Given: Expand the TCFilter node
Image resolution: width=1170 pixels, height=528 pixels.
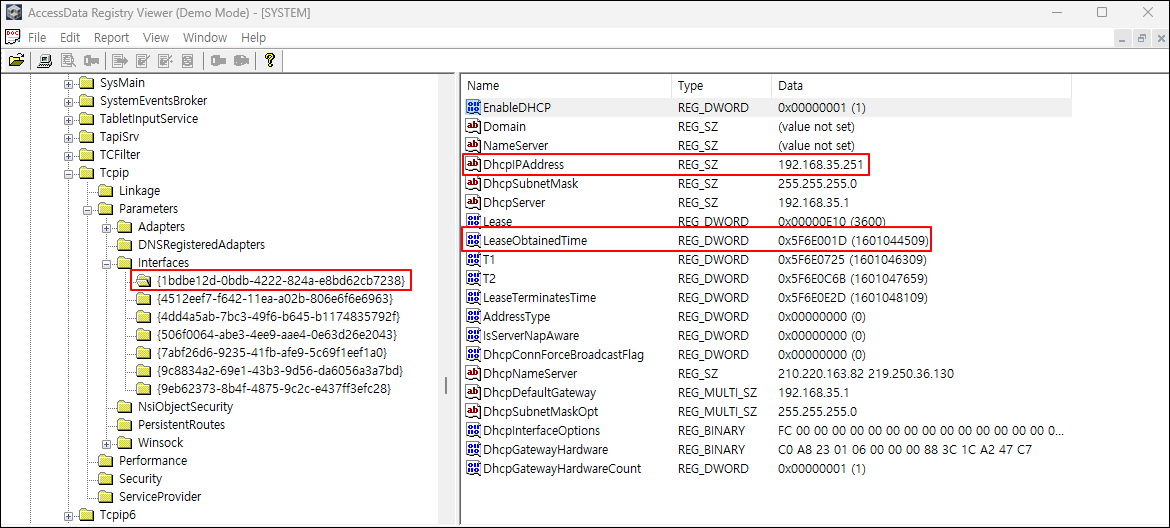Looking at the screenshot, I should click(69, 155).
